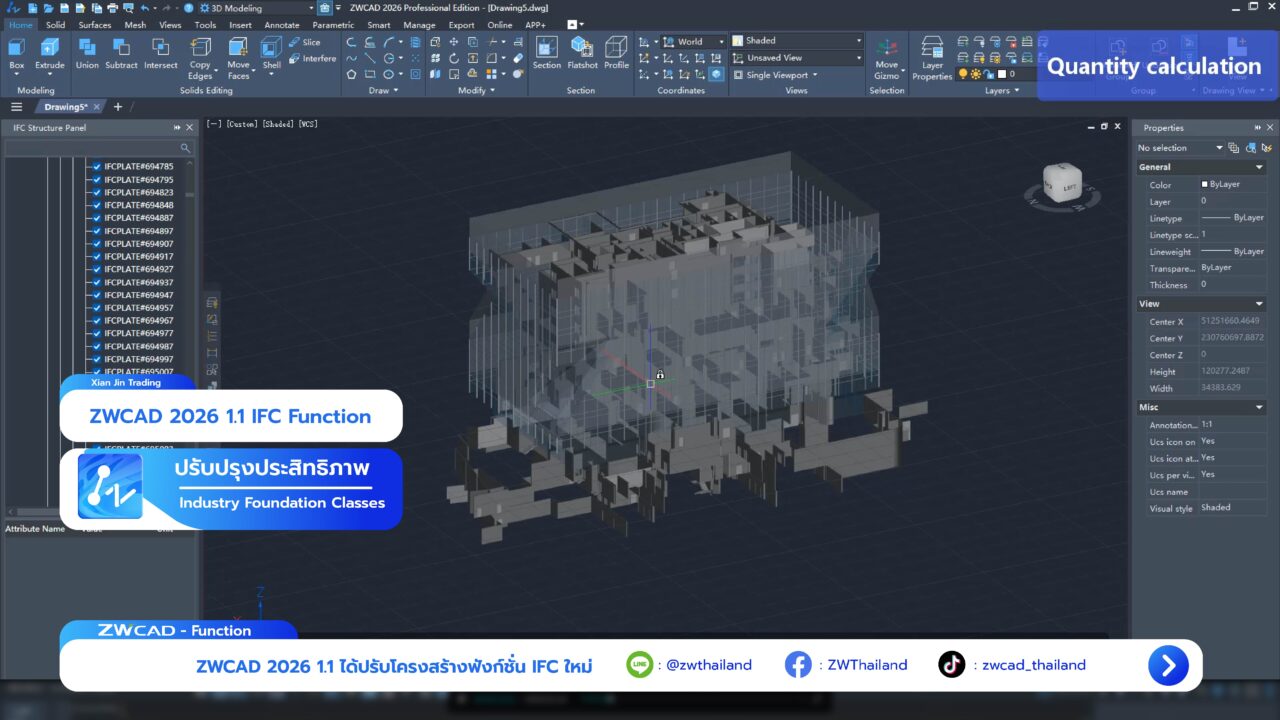The image size is (1280, 720).
Task: Expand the Unsaved View dropdown
Action: tap(796, 58)
